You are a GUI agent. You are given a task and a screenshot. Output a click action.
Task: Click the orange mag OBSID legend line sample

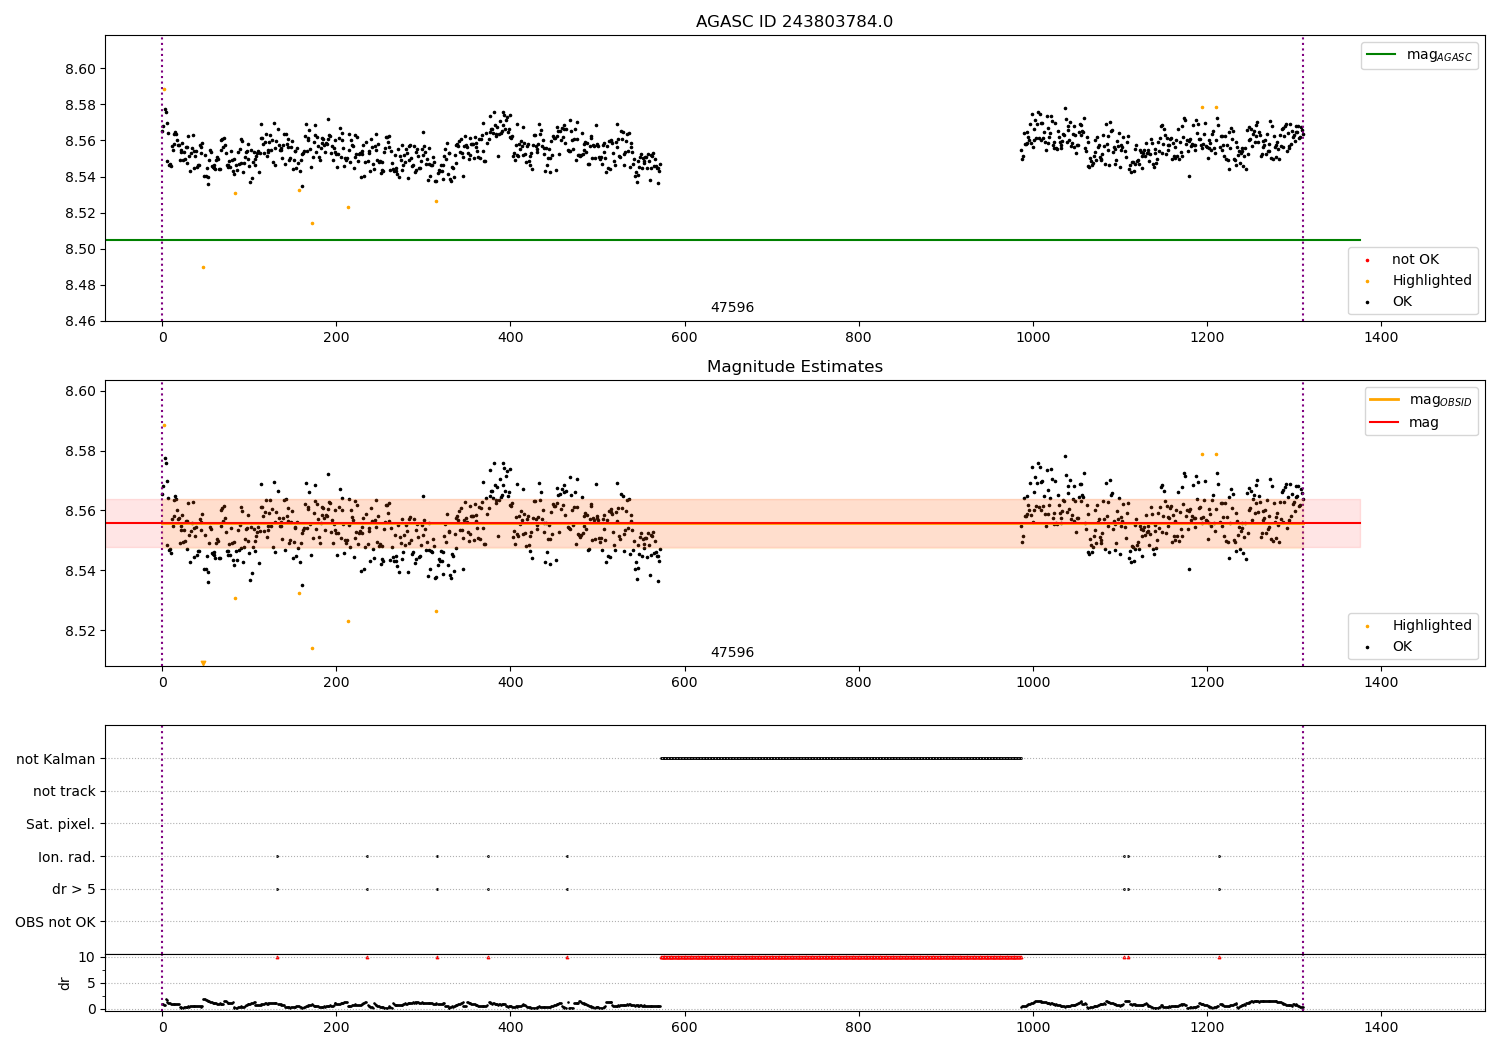(x=1385, y=400)
